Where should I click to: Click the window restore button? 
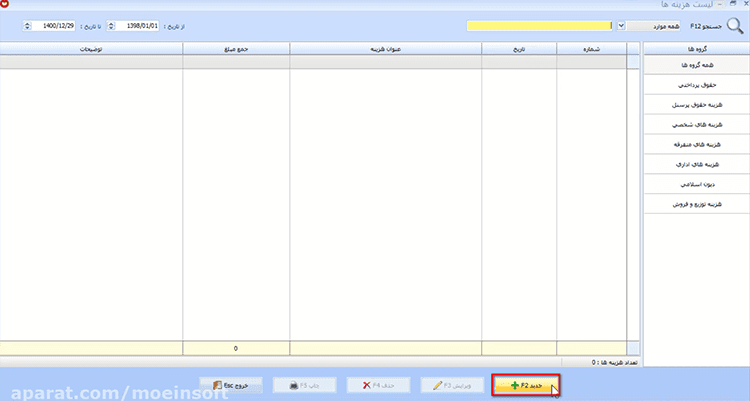coord(733,3)
